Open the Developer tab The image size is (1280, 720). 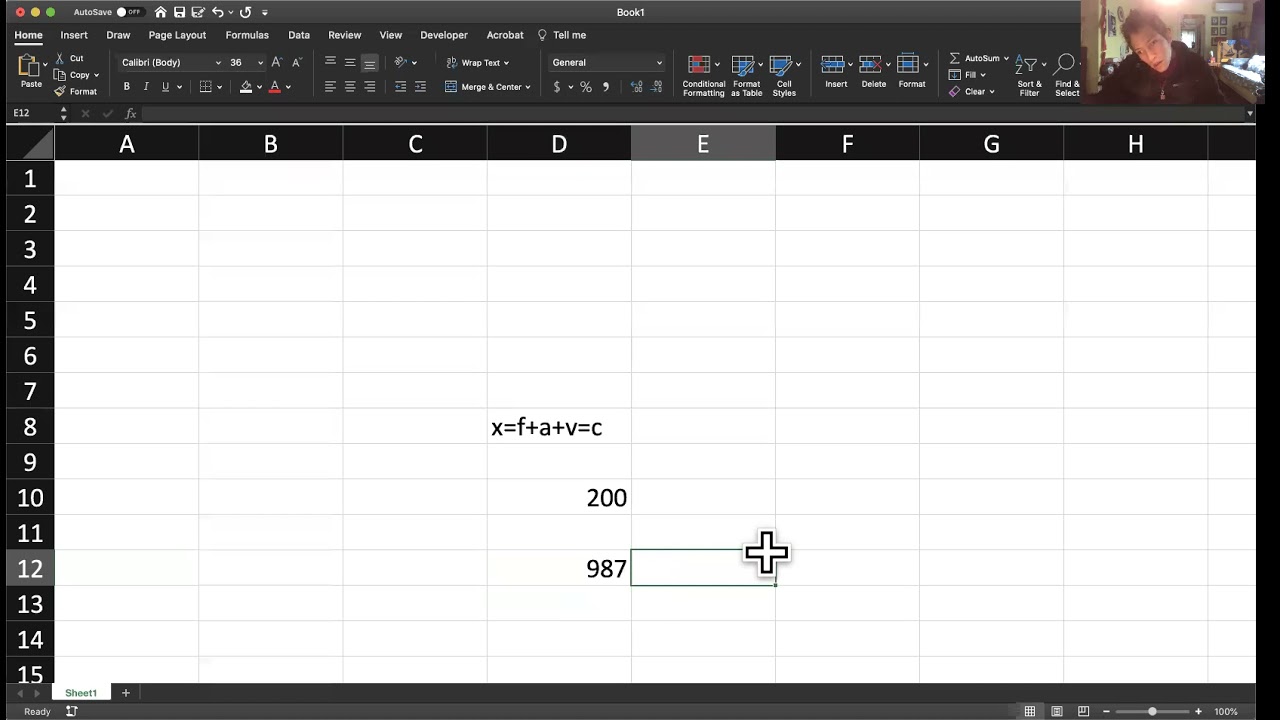(x=444, y=35)
